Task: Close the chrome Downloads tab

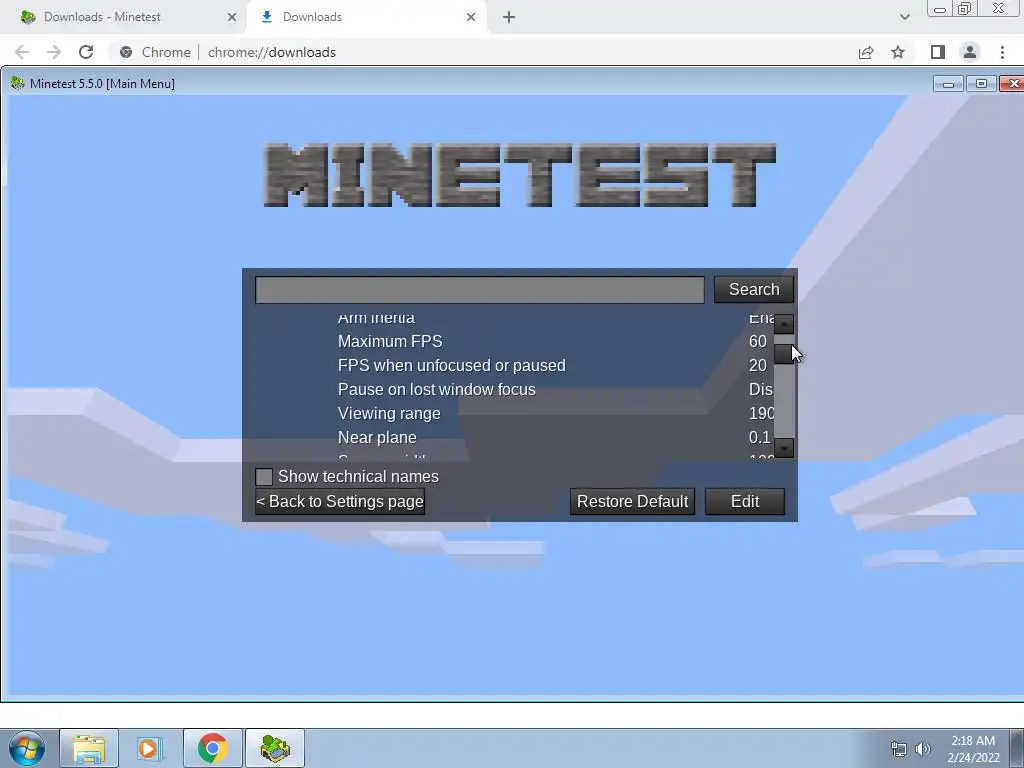Action: (471, 17)
